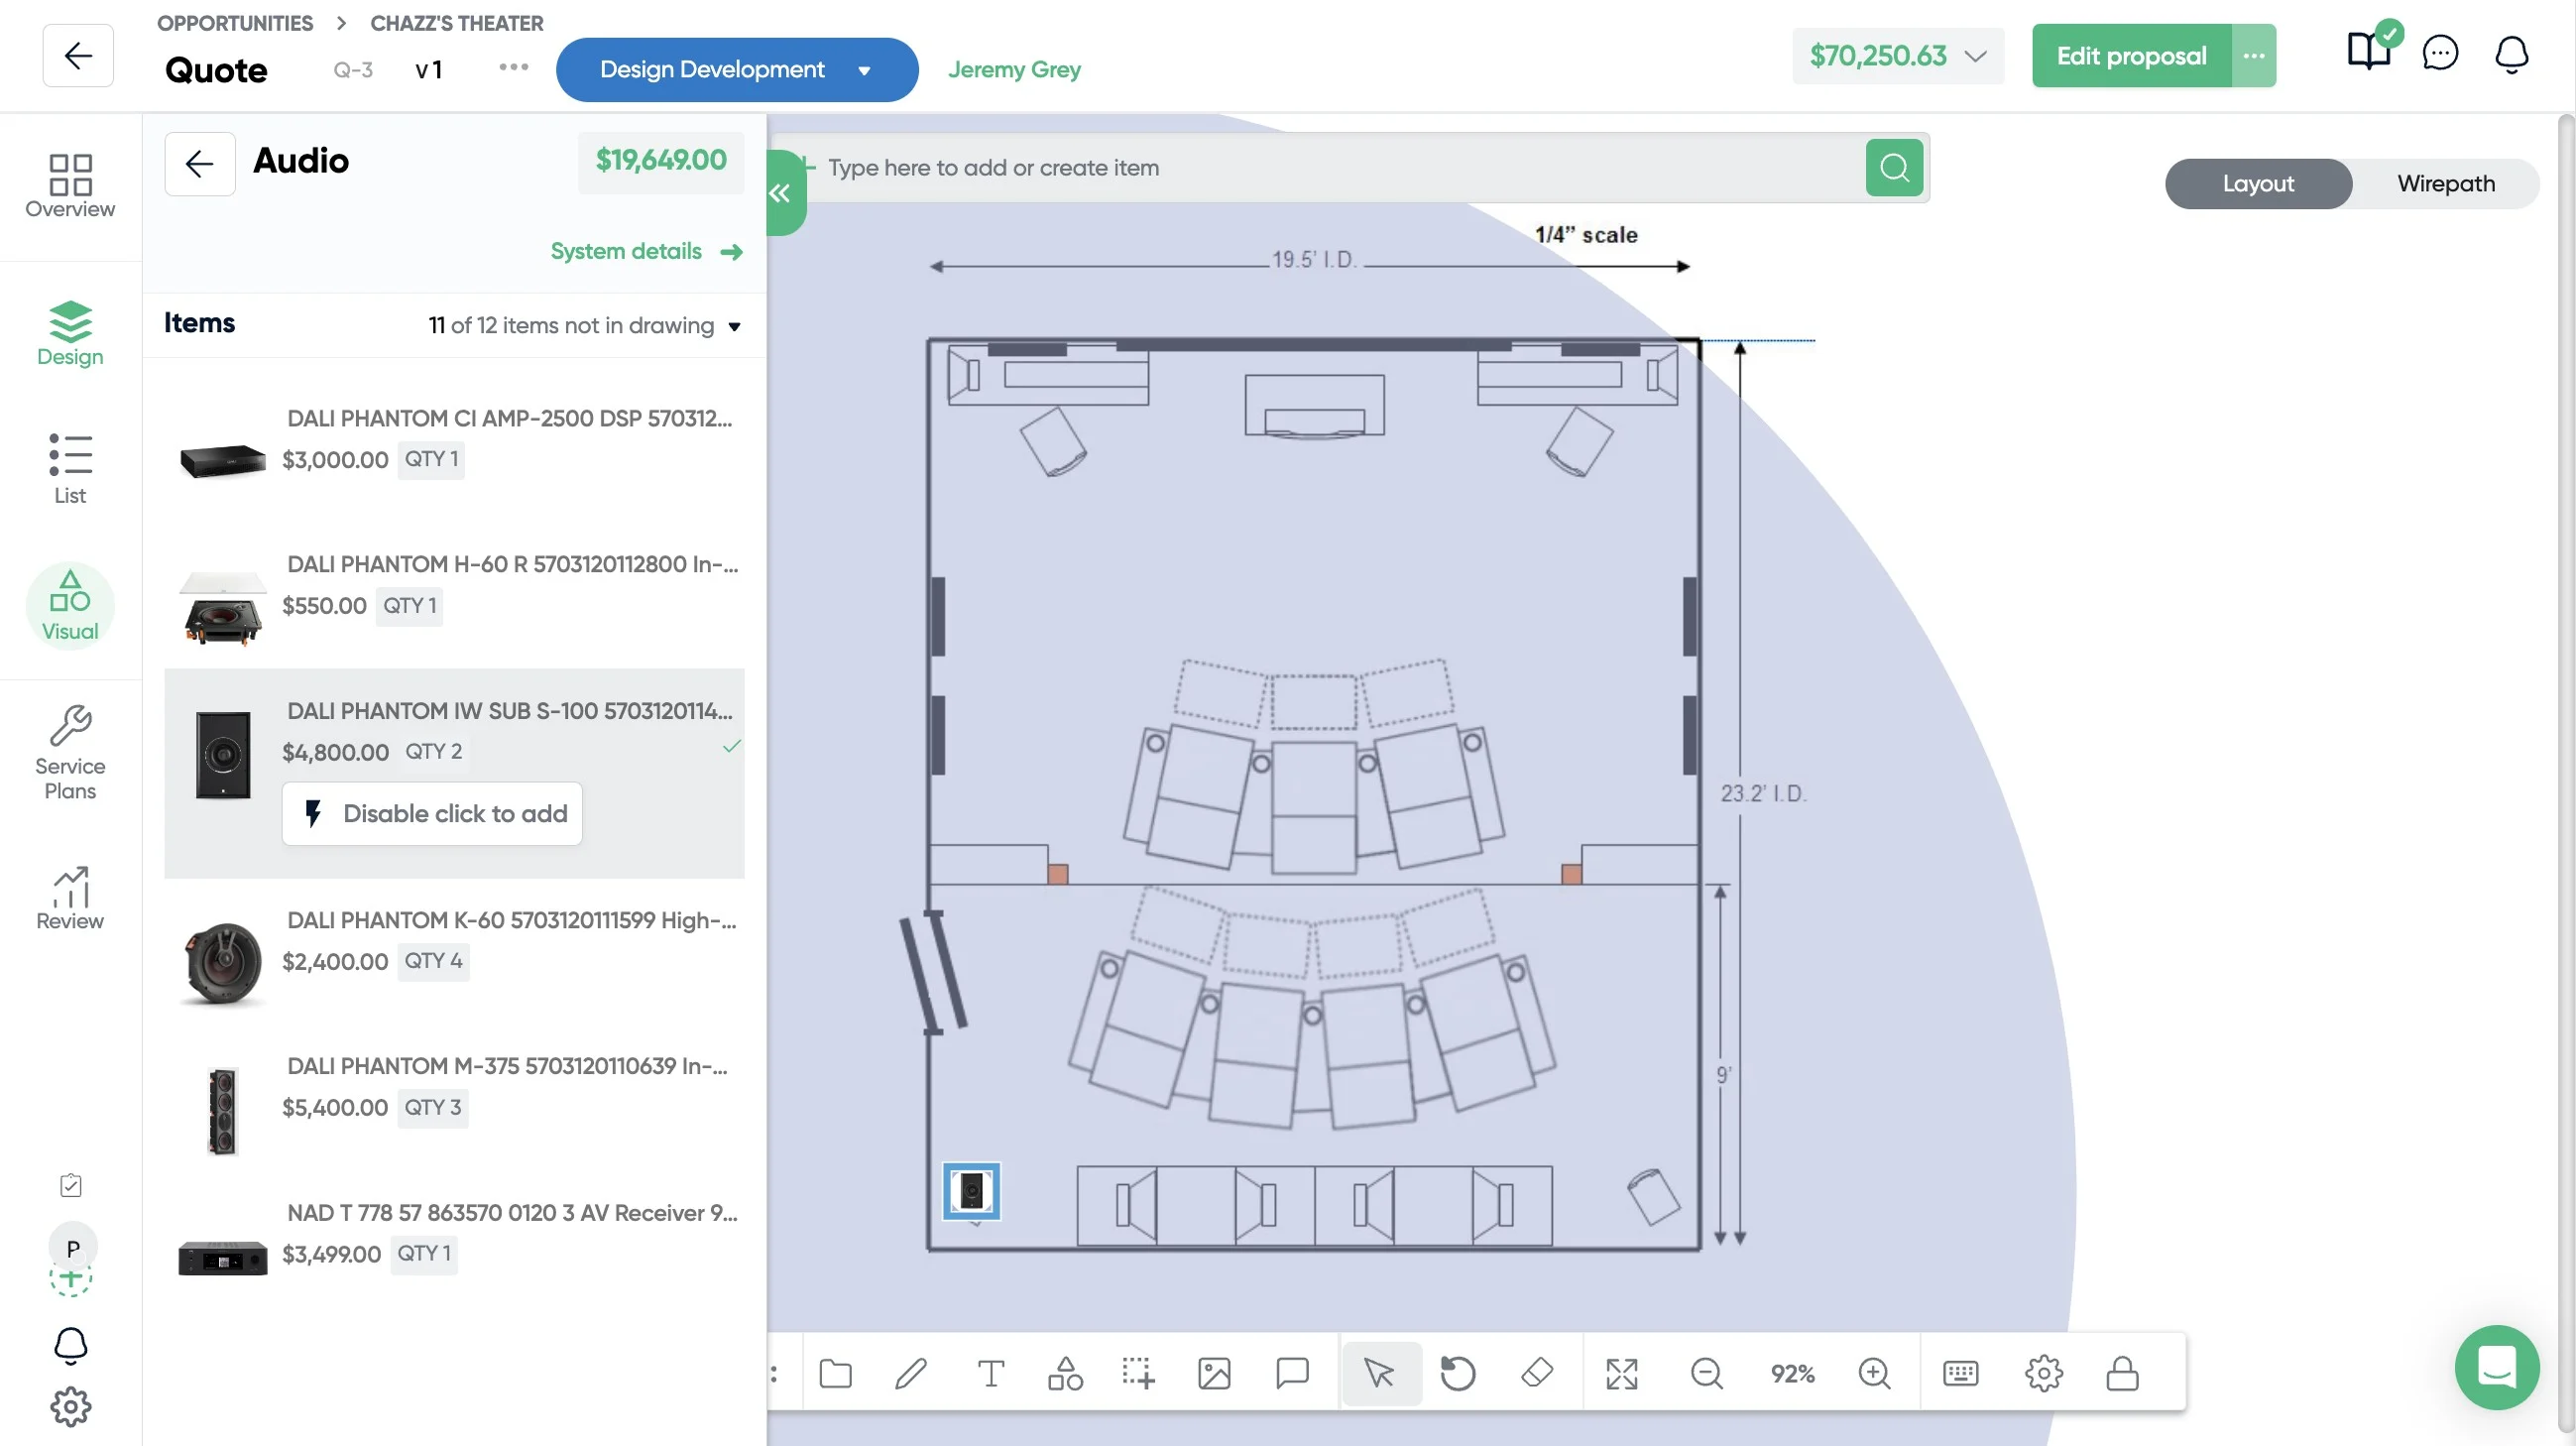Zoom out with minus magnifier

click(1707, 1374)
